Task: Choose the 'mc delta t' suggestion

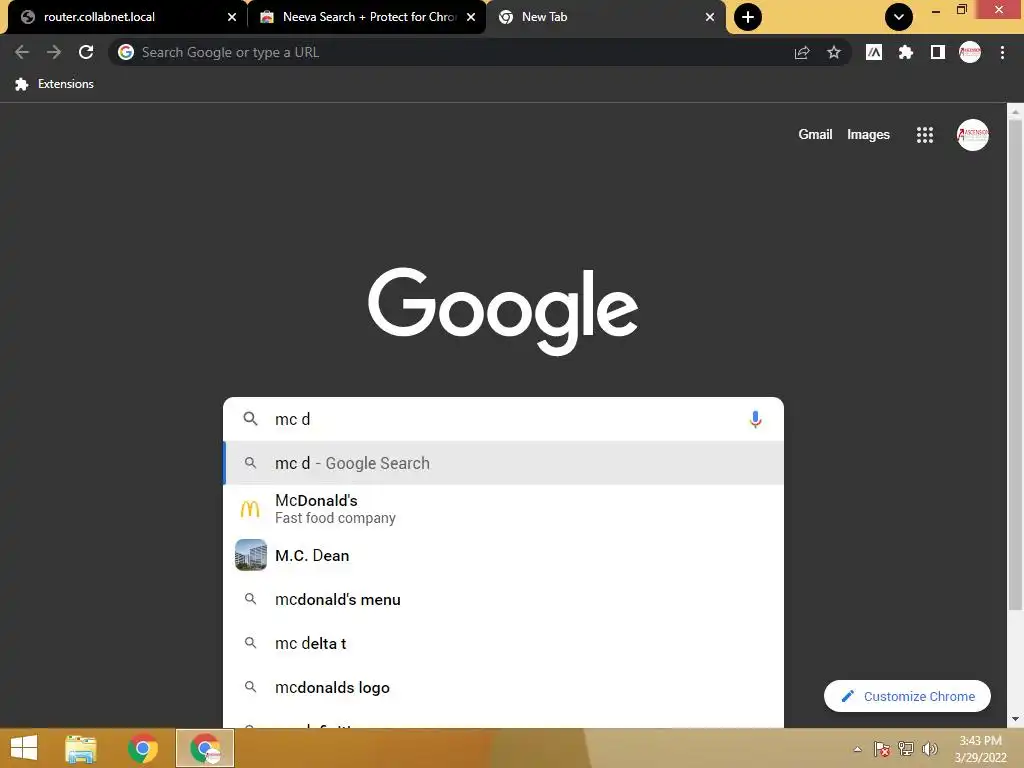Action: point(503,643)
